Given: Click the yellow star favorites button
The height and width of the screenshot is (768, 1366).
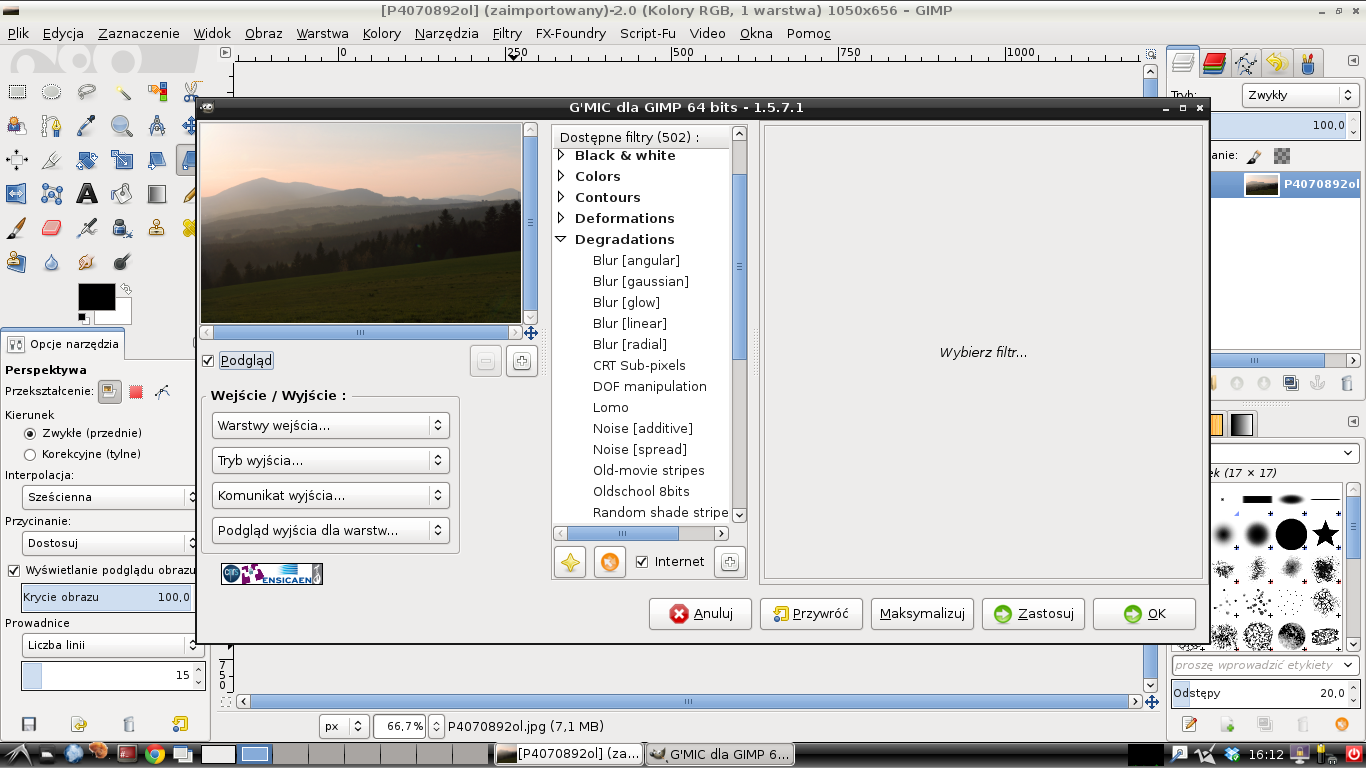Looking at the screenshot, I should click(x=570, y=562).
